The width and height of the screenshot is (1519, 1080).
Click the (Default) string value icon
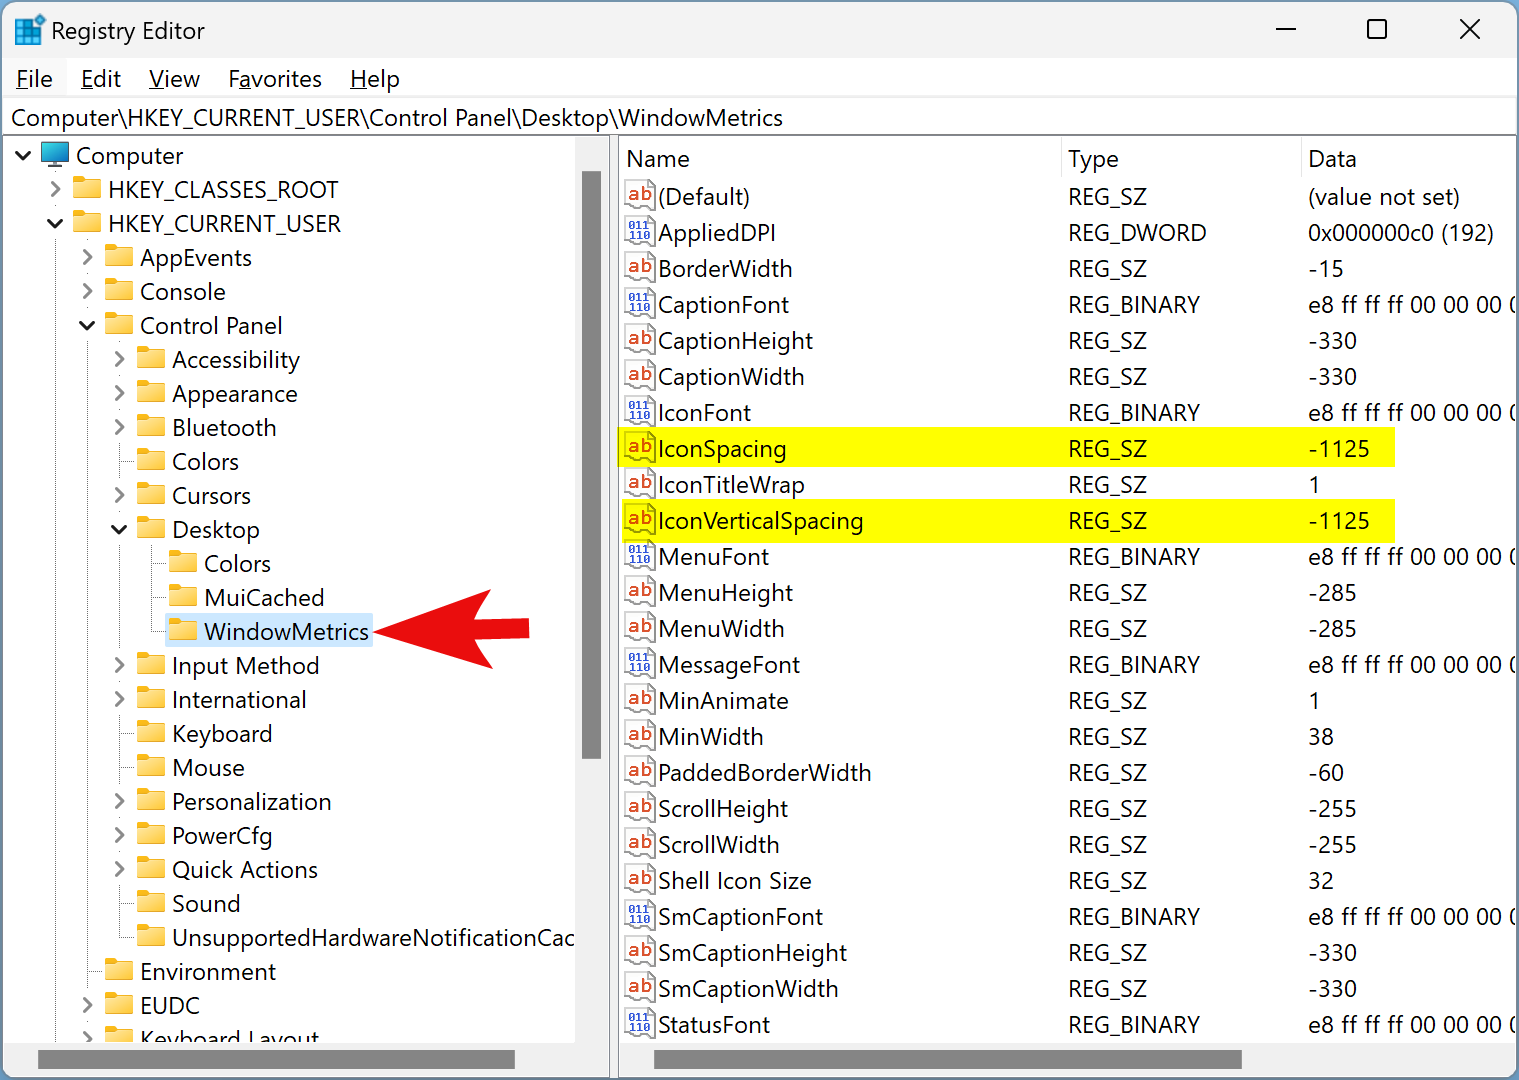coord(640,195)
